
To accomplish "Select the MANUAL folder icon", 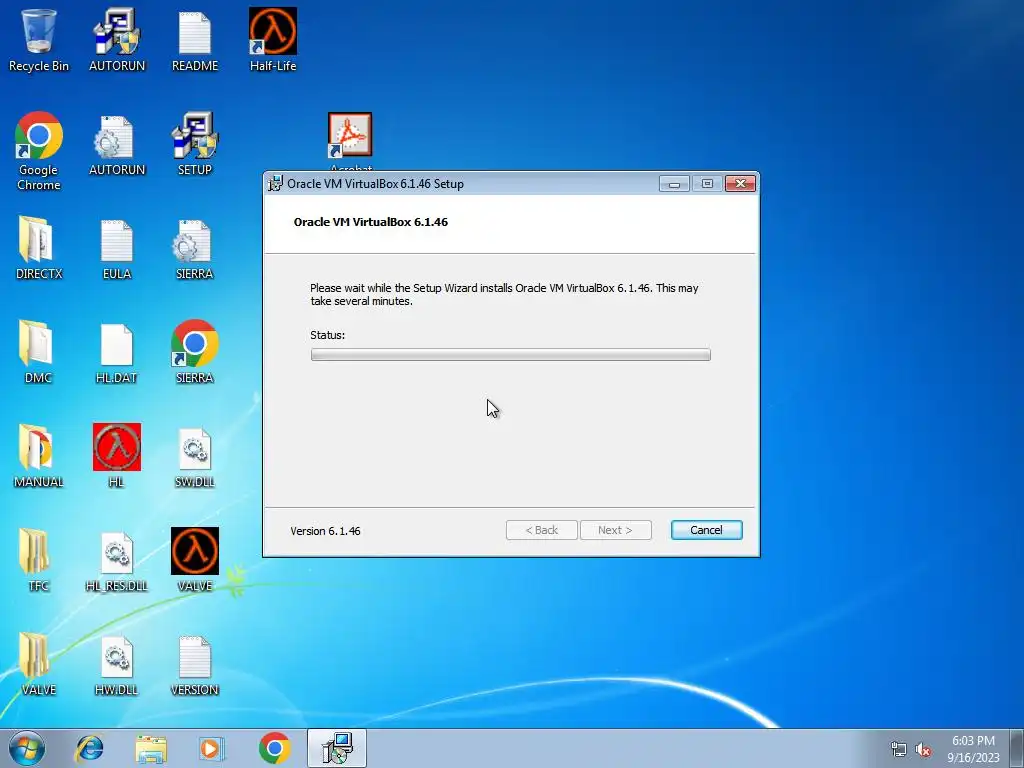I will tap(39, 456).
